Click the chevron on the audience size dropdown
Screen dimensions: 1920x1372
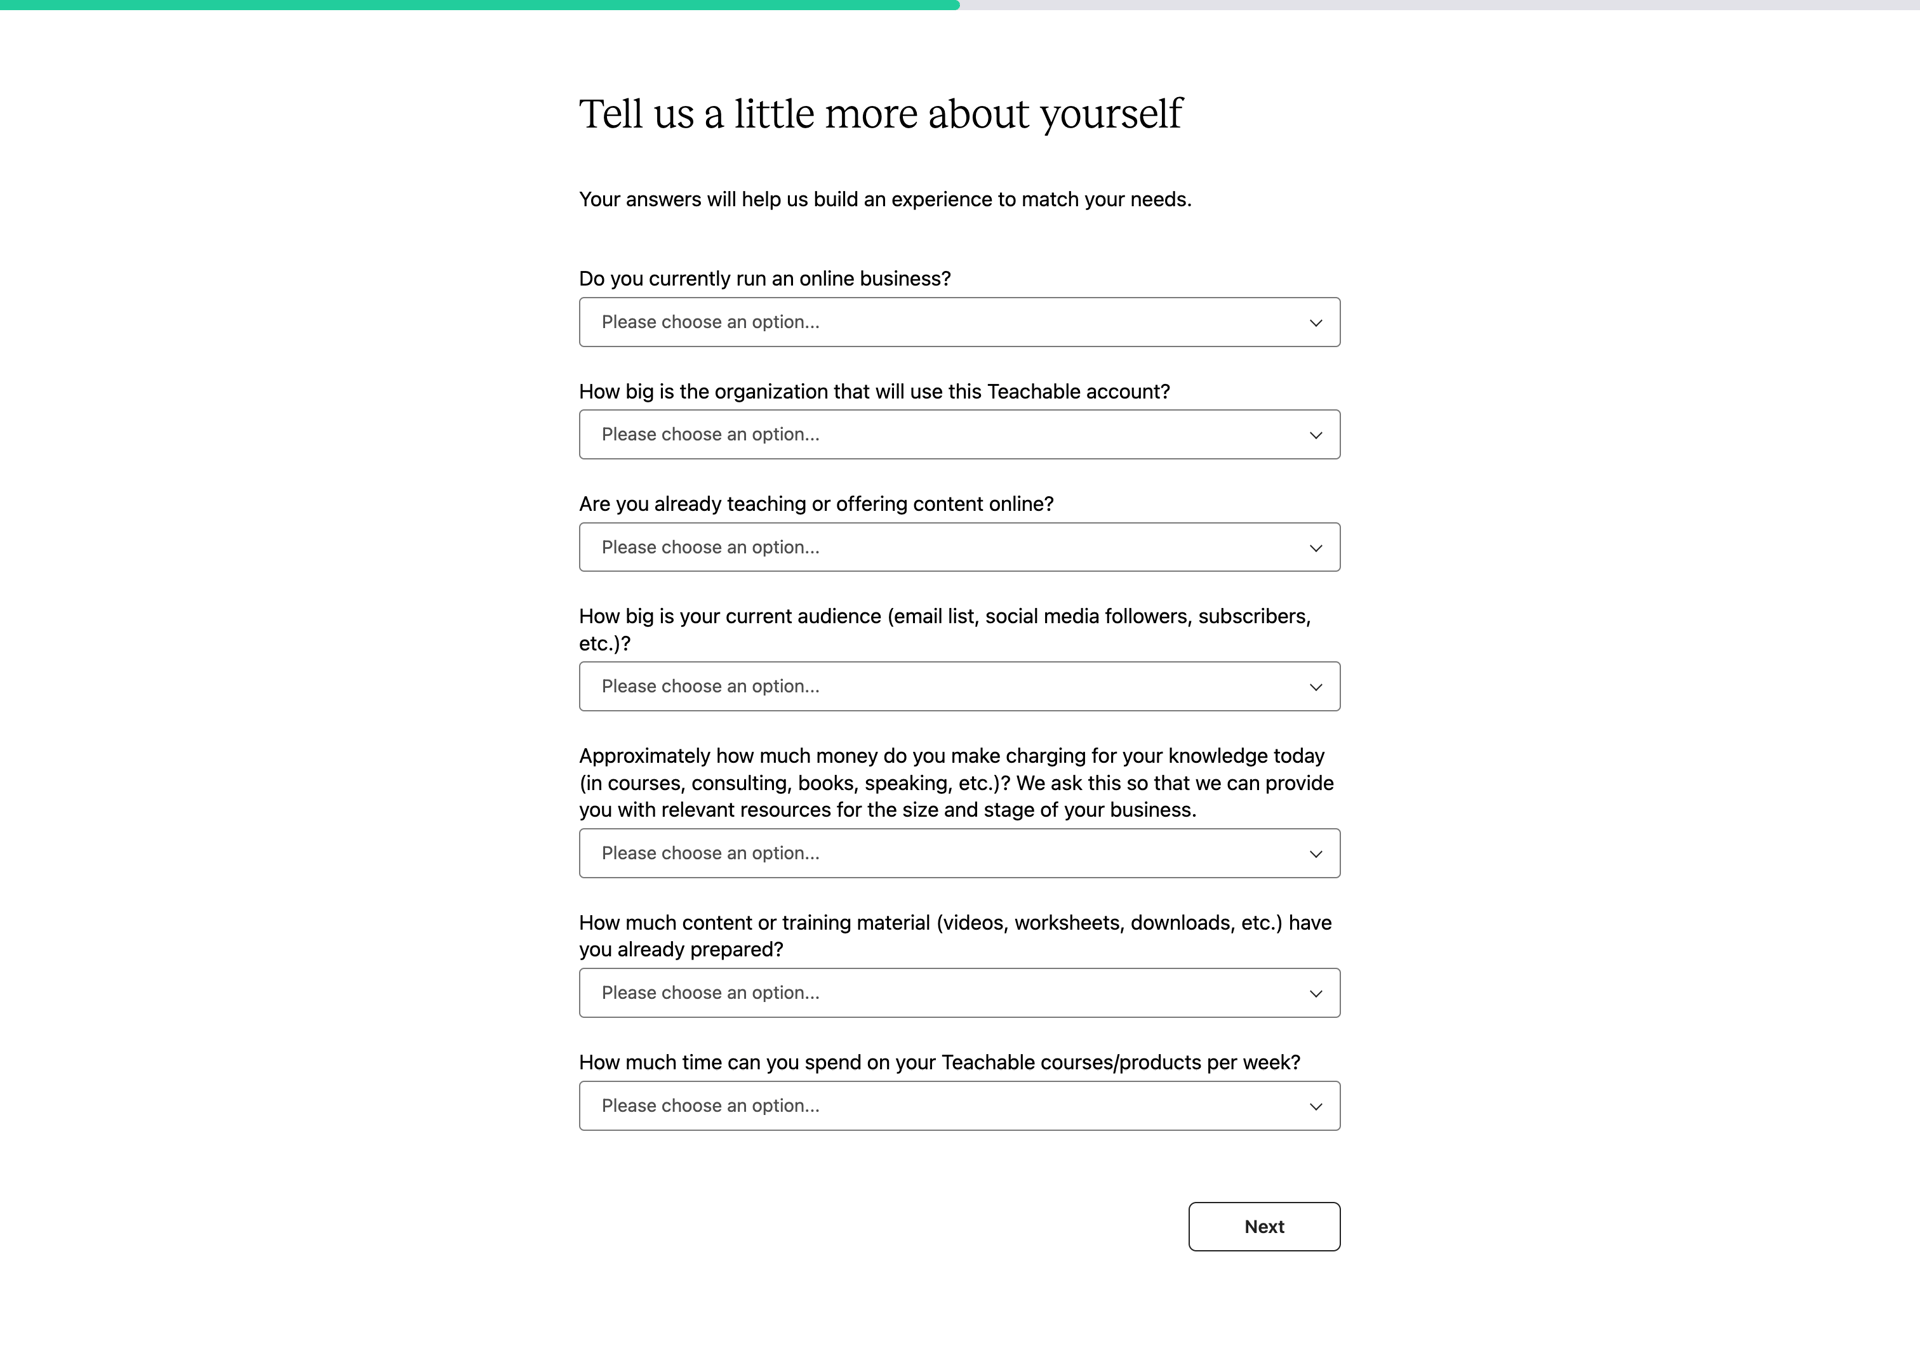[x=1315, y=686]
